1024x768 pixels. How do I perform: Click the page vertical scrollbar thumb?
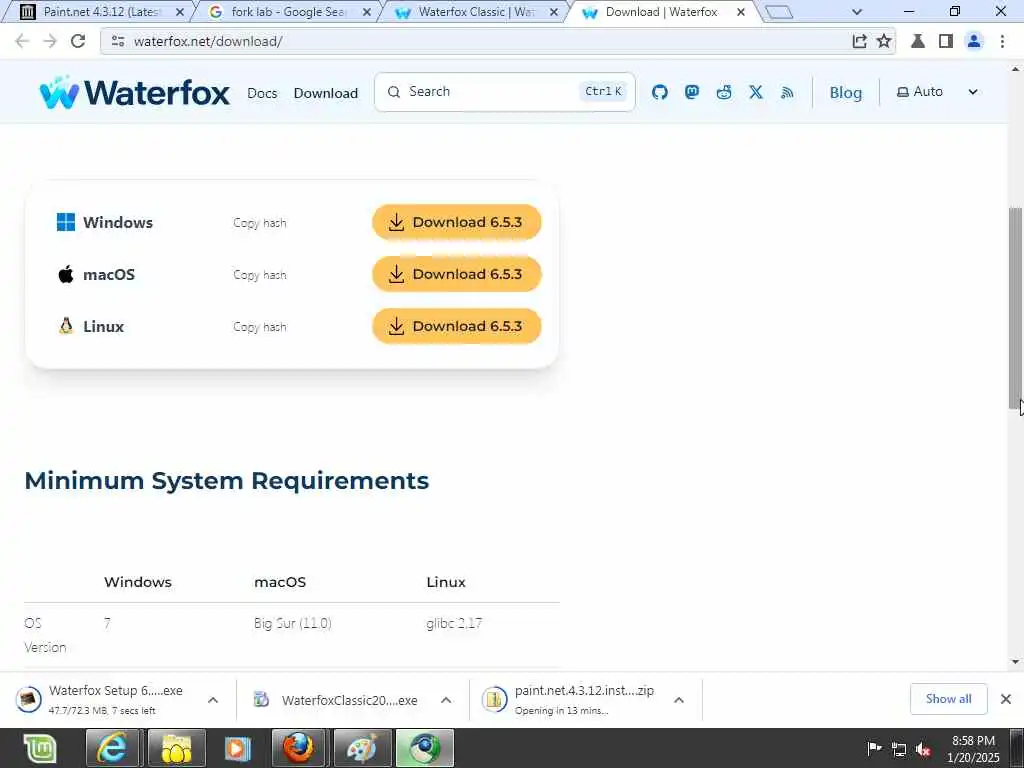[1016, 307]
